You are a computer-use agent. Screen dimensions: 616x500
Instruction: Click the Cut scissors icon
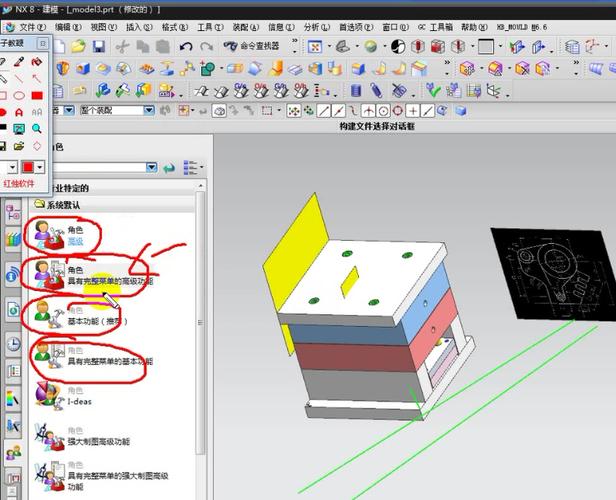point(123,47)
